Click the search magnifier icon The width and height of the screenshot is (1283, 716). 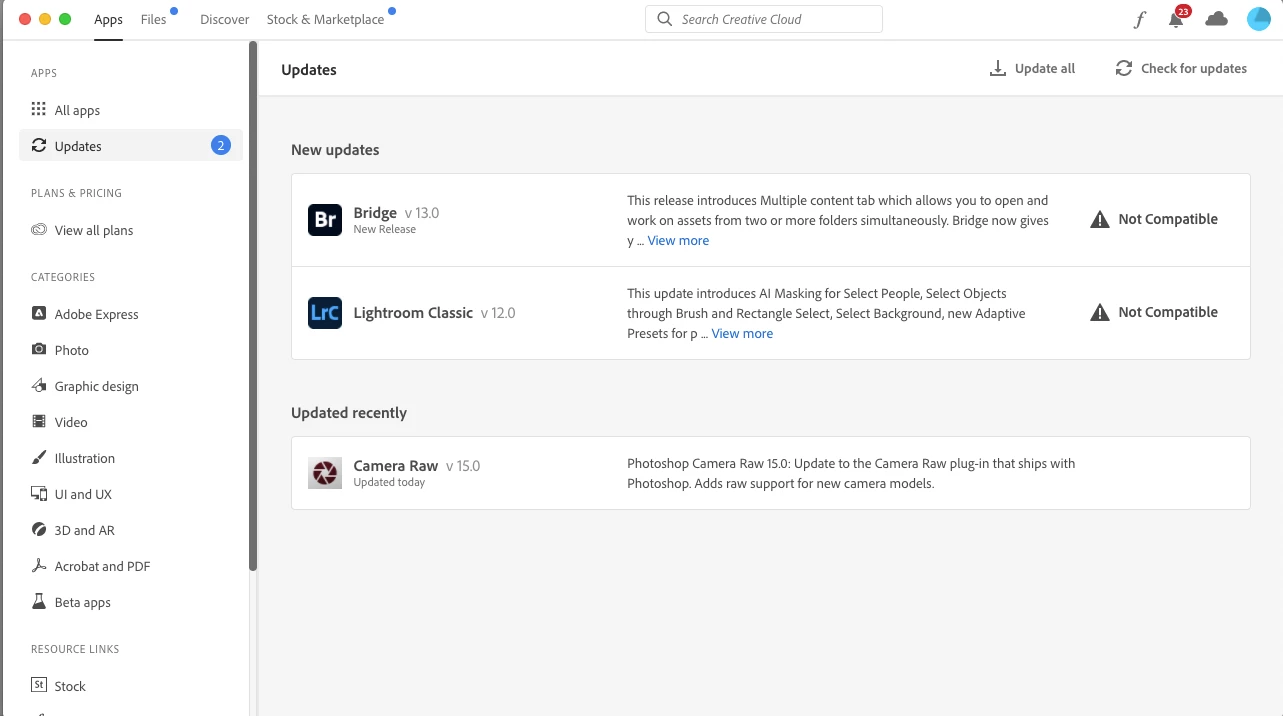point(665,19)
